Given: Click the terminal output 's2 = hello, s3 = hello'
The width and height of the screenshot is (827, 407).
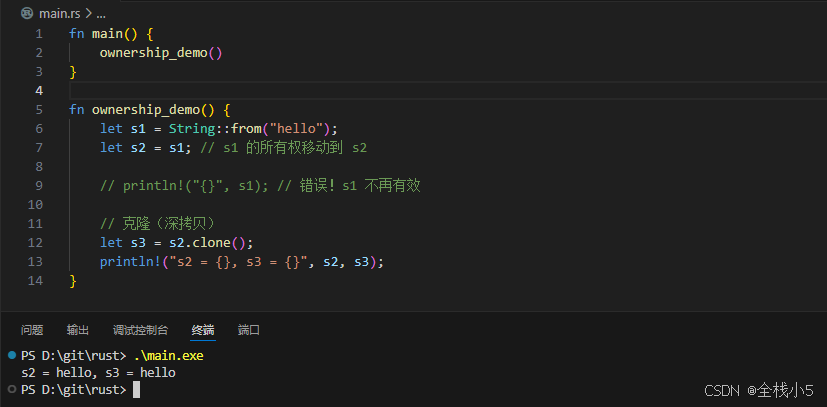Looking at the screenshot, I should click(99, 373).
